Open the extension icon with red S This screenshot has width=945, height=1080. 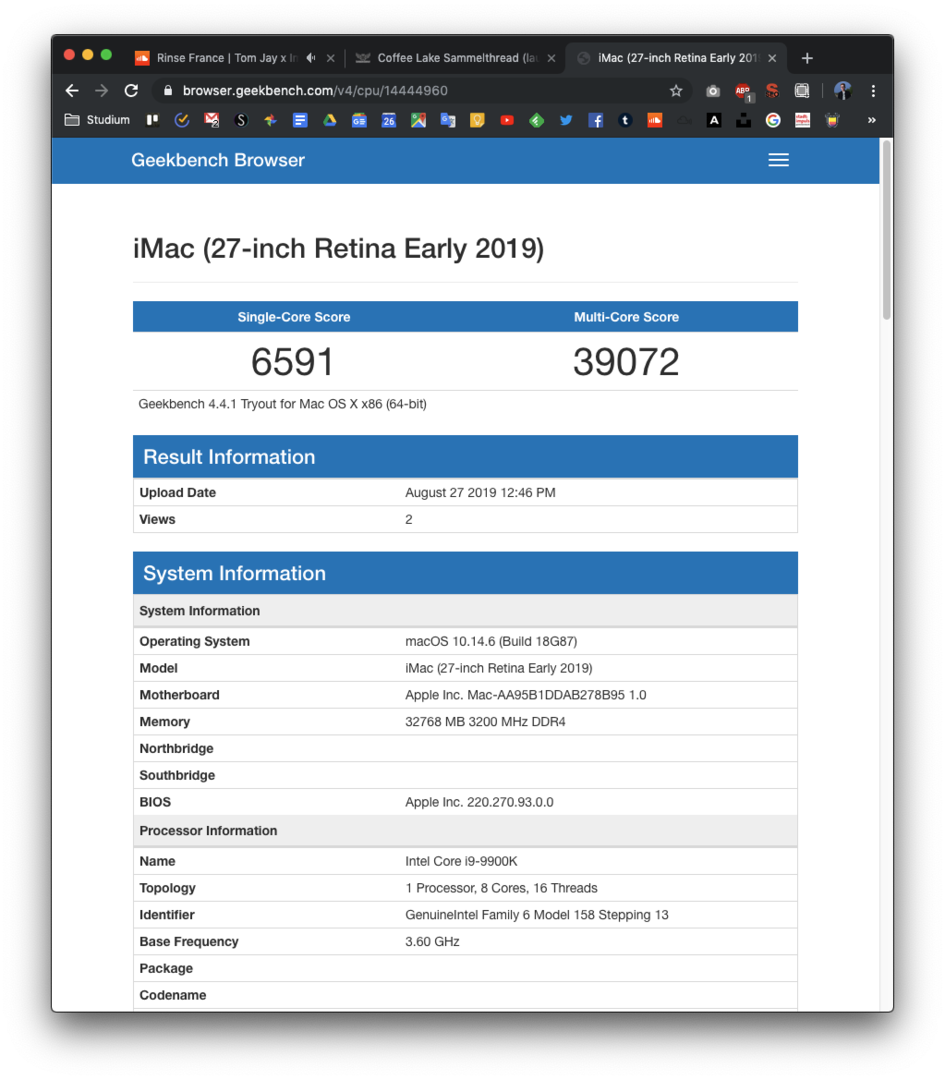click(772, 91)
